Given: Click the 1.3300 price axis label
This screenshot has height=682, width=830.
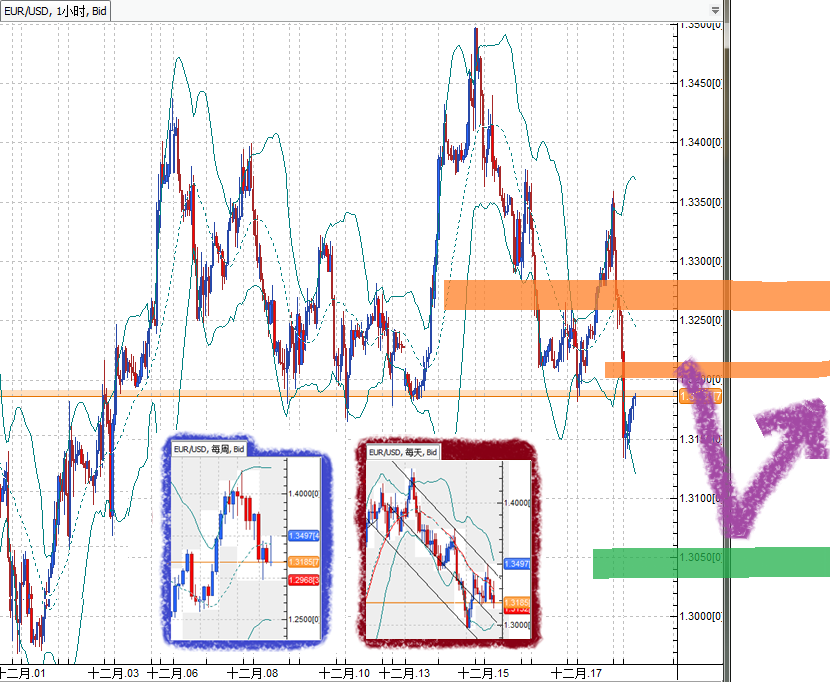Looking at the screenshot, I should coord(701,261).
